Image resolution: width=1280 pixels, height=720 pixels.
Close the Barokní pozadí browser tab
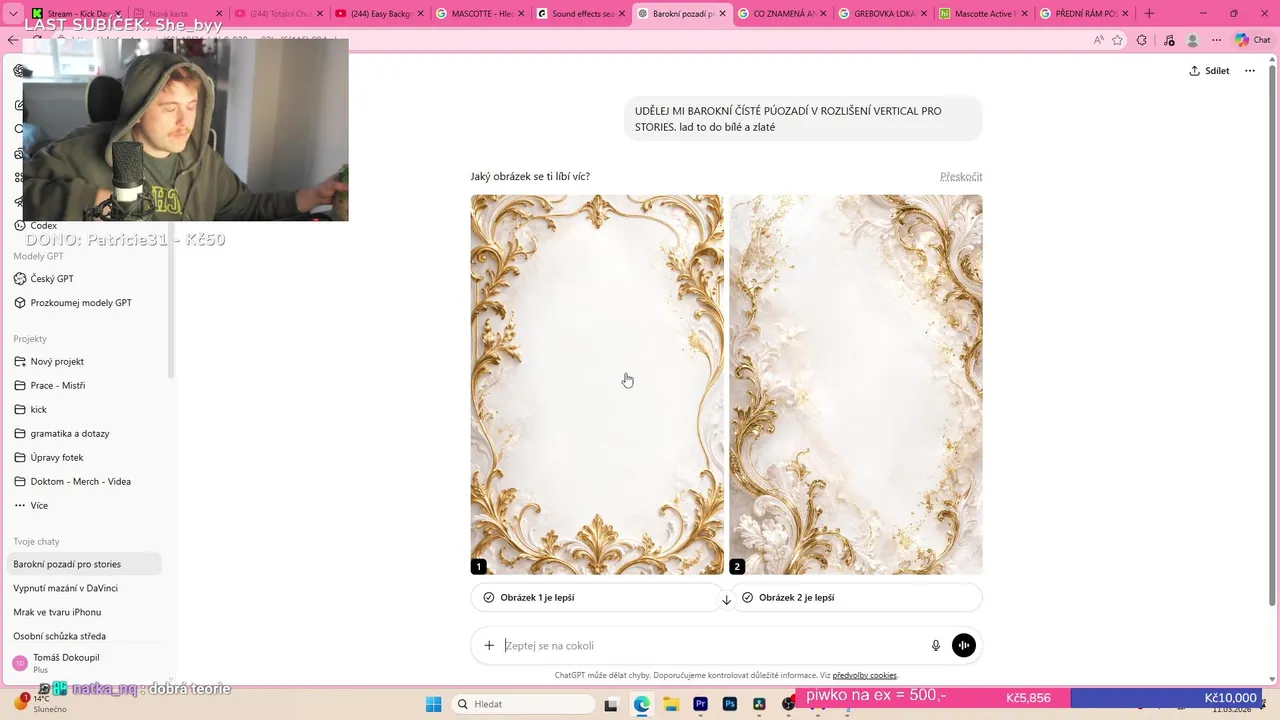point(723,14)
